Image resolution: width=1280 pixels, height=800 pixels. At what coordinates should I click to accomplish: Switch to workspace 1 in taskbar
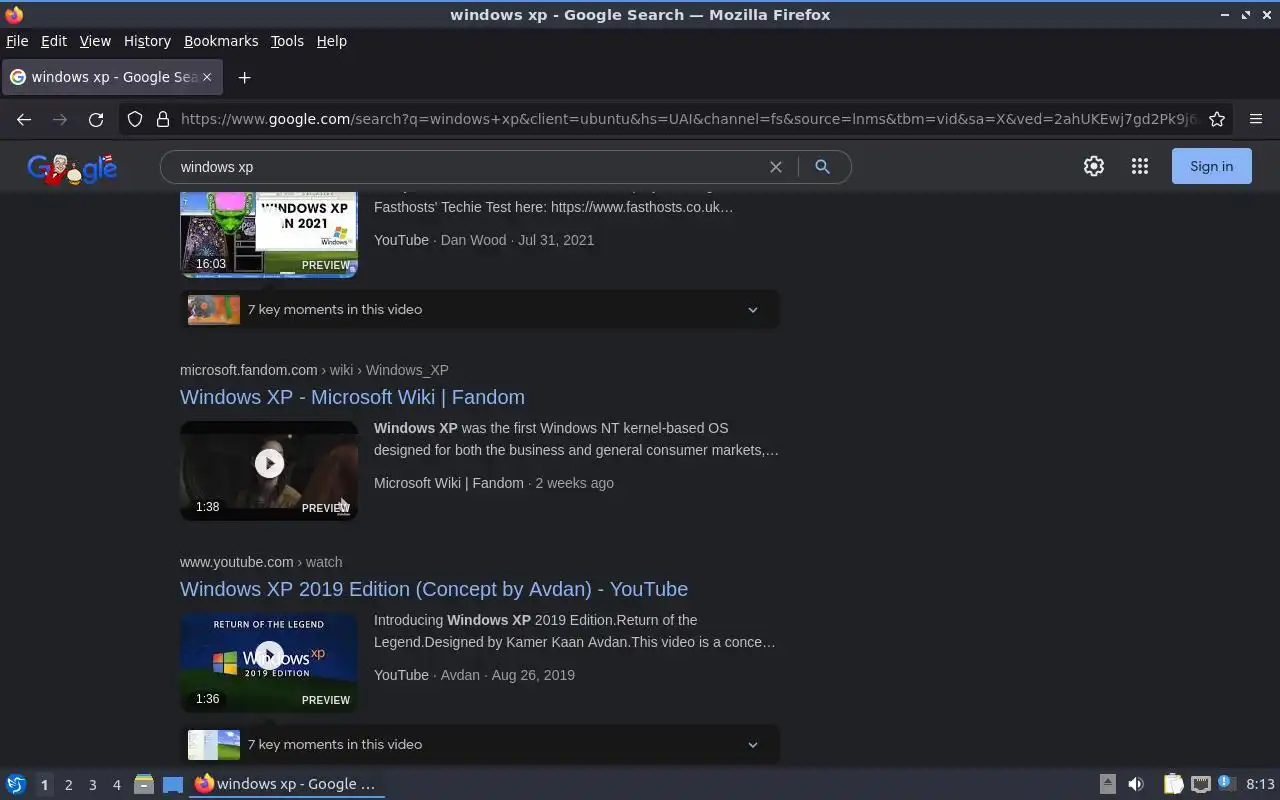(44, 785)
